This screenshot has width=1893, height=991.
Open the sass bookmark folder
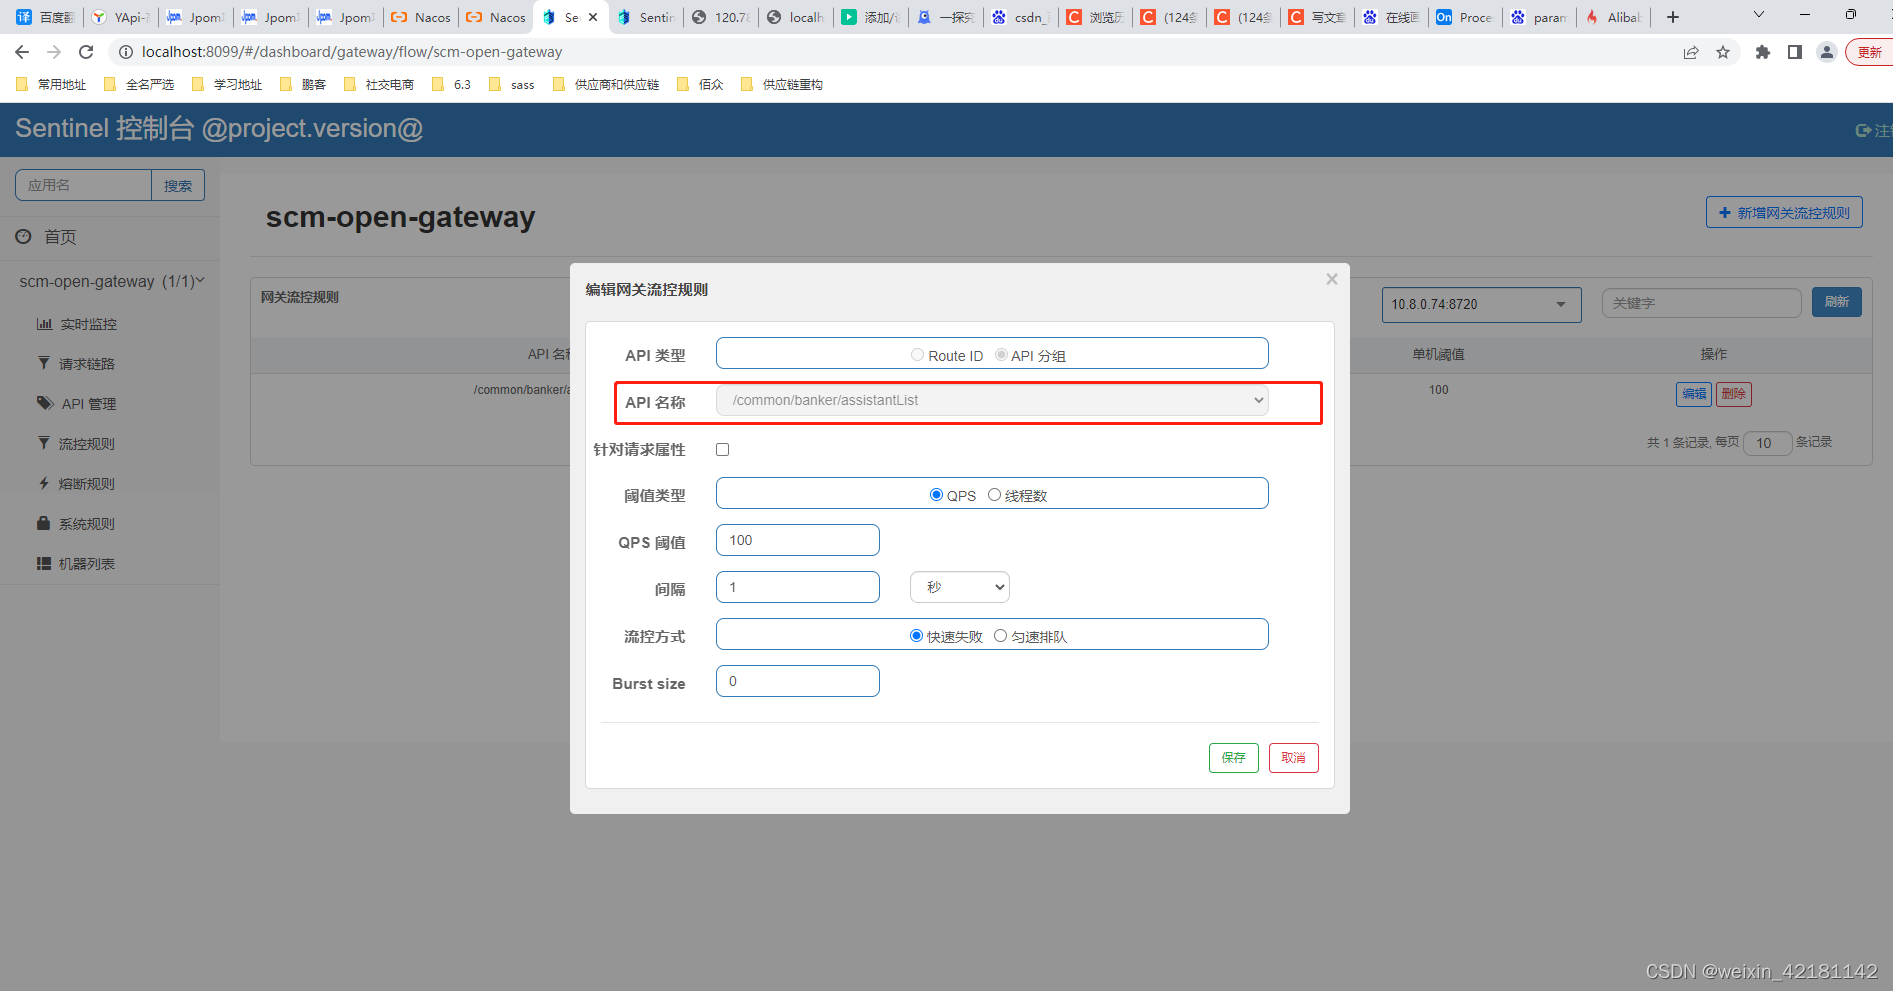512,85
